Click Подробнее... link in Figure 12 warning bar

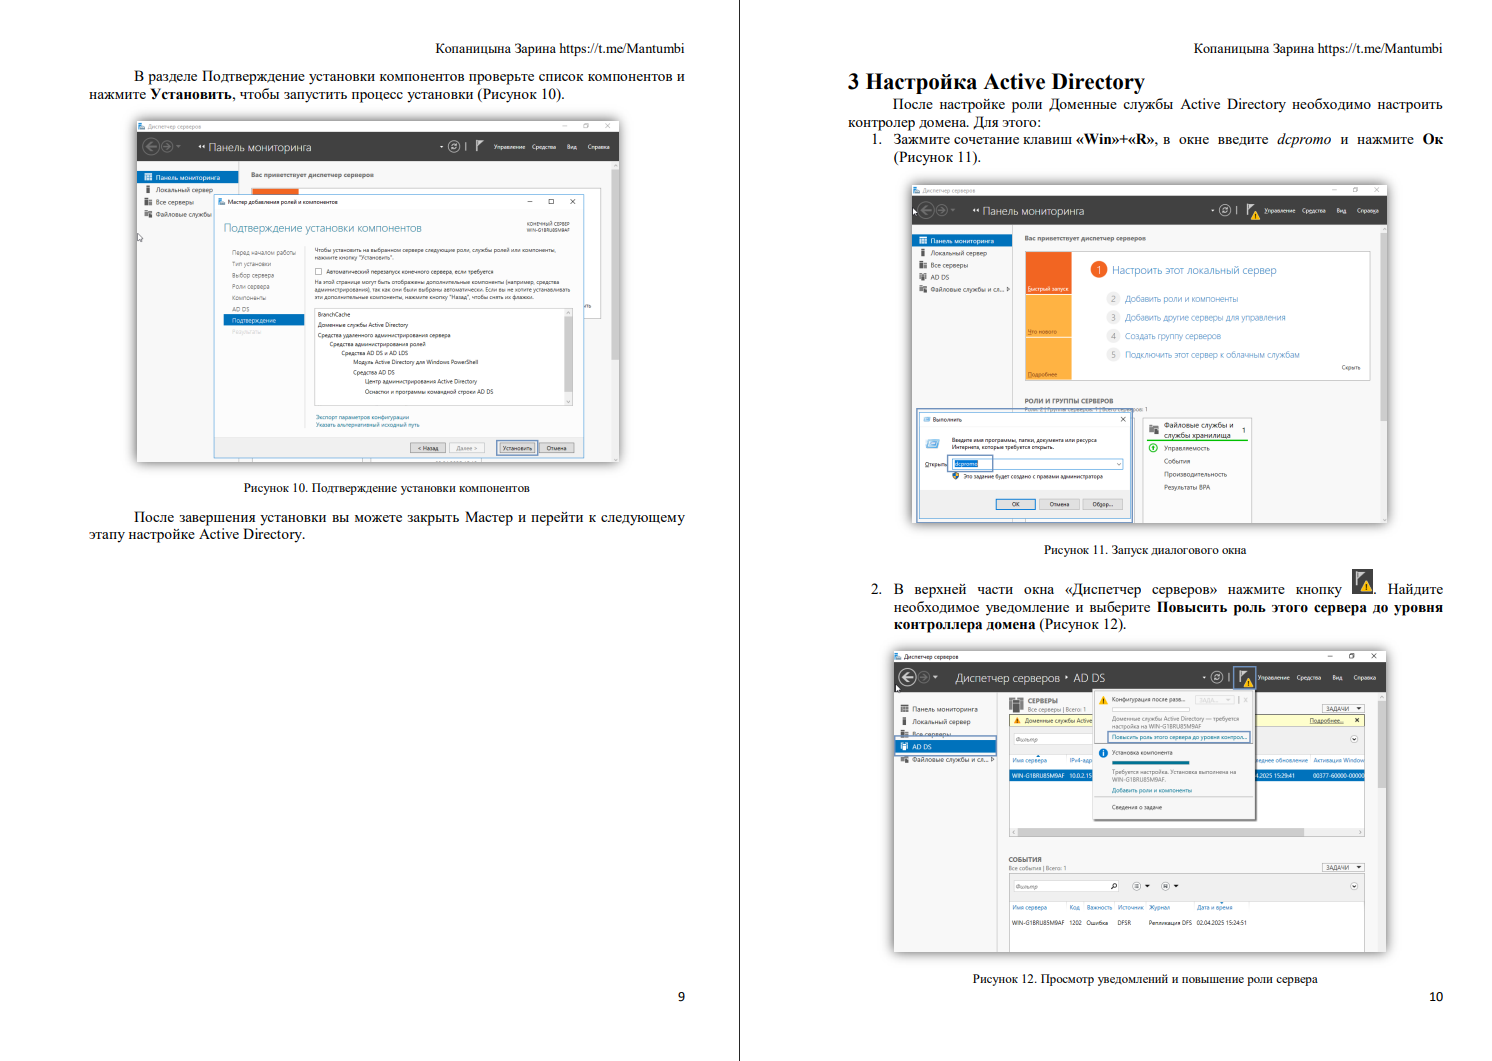(1327, 720)
